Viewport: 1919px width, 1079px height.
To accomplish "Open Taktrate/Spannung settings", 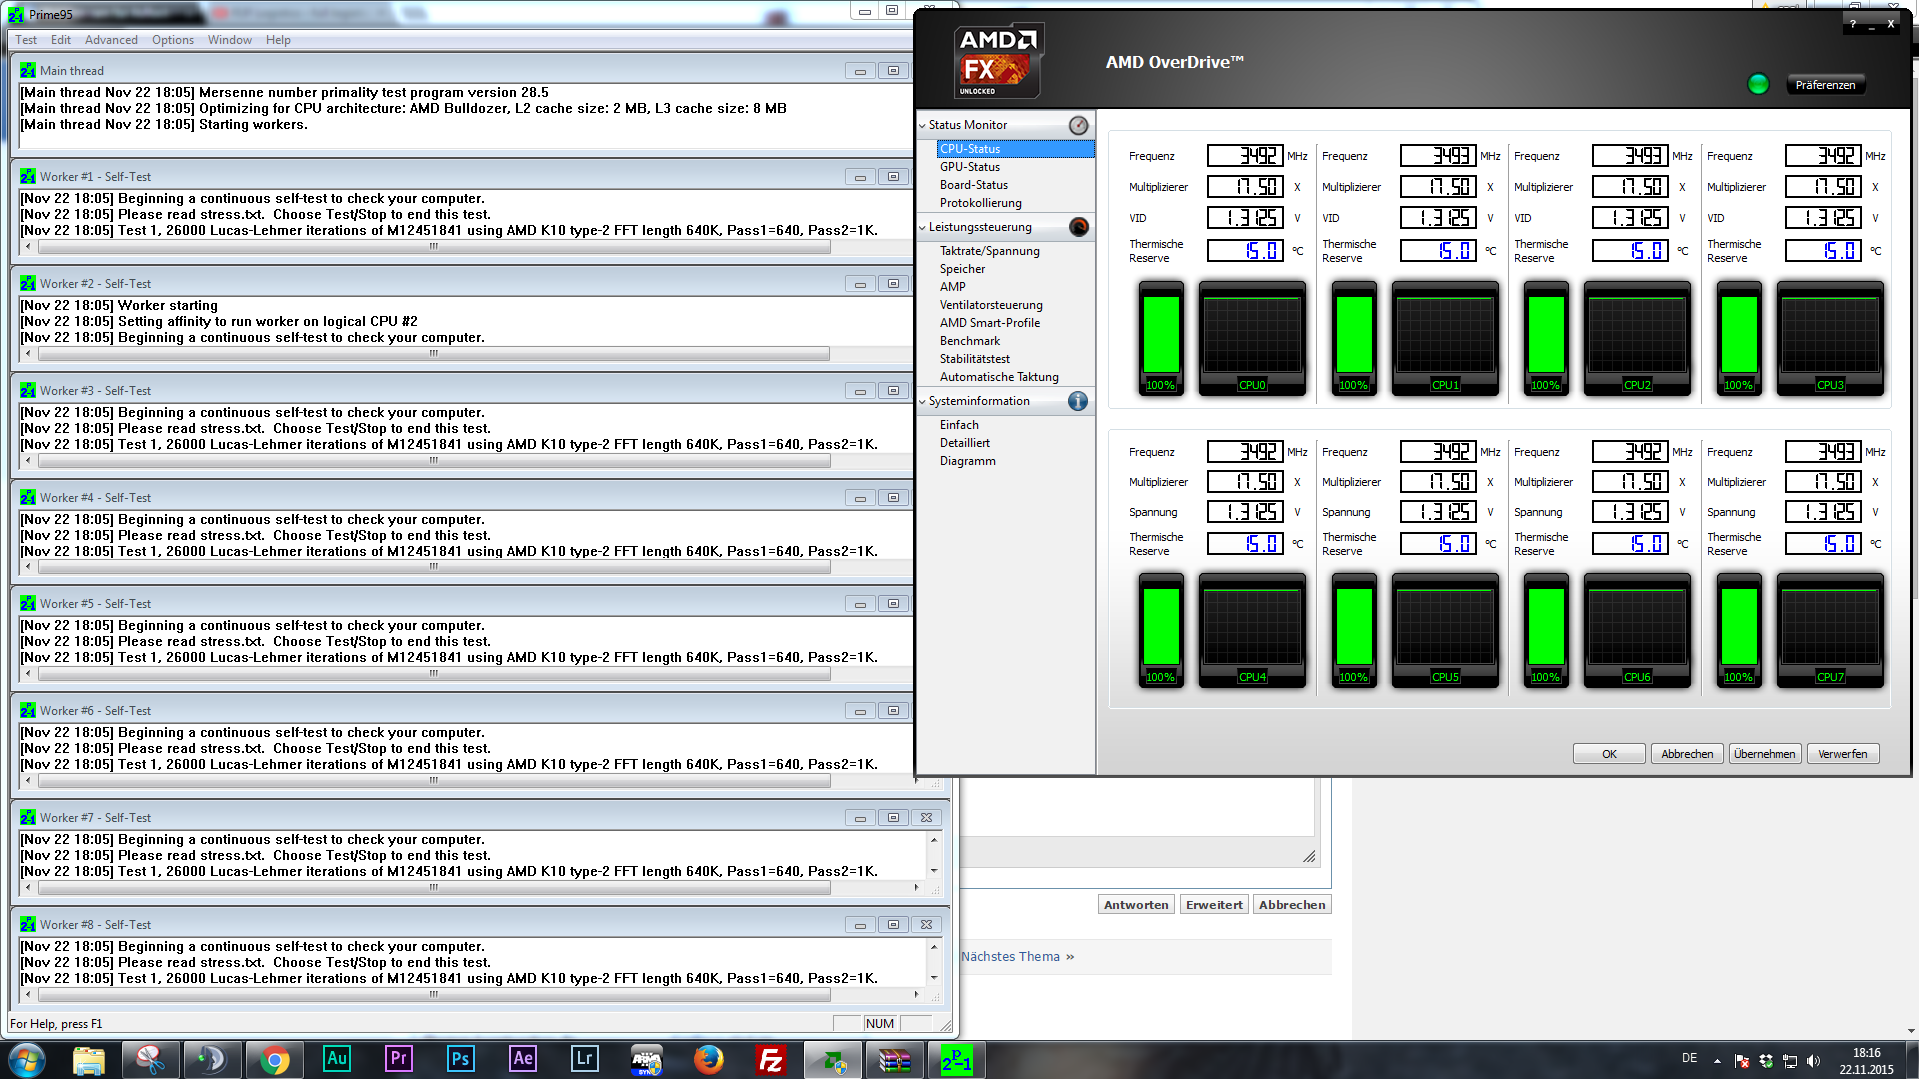I will coord(989,251).
